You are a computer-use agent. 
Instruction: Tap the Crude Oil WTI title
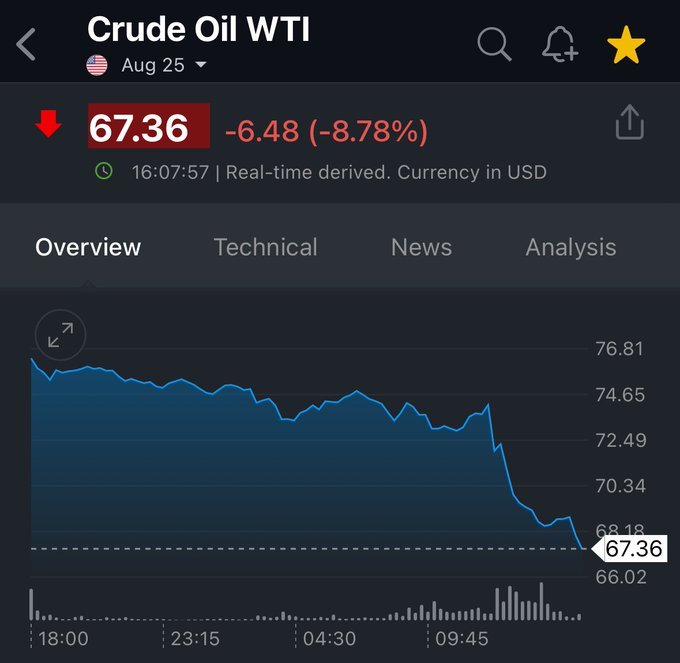(x=199, y=29)
